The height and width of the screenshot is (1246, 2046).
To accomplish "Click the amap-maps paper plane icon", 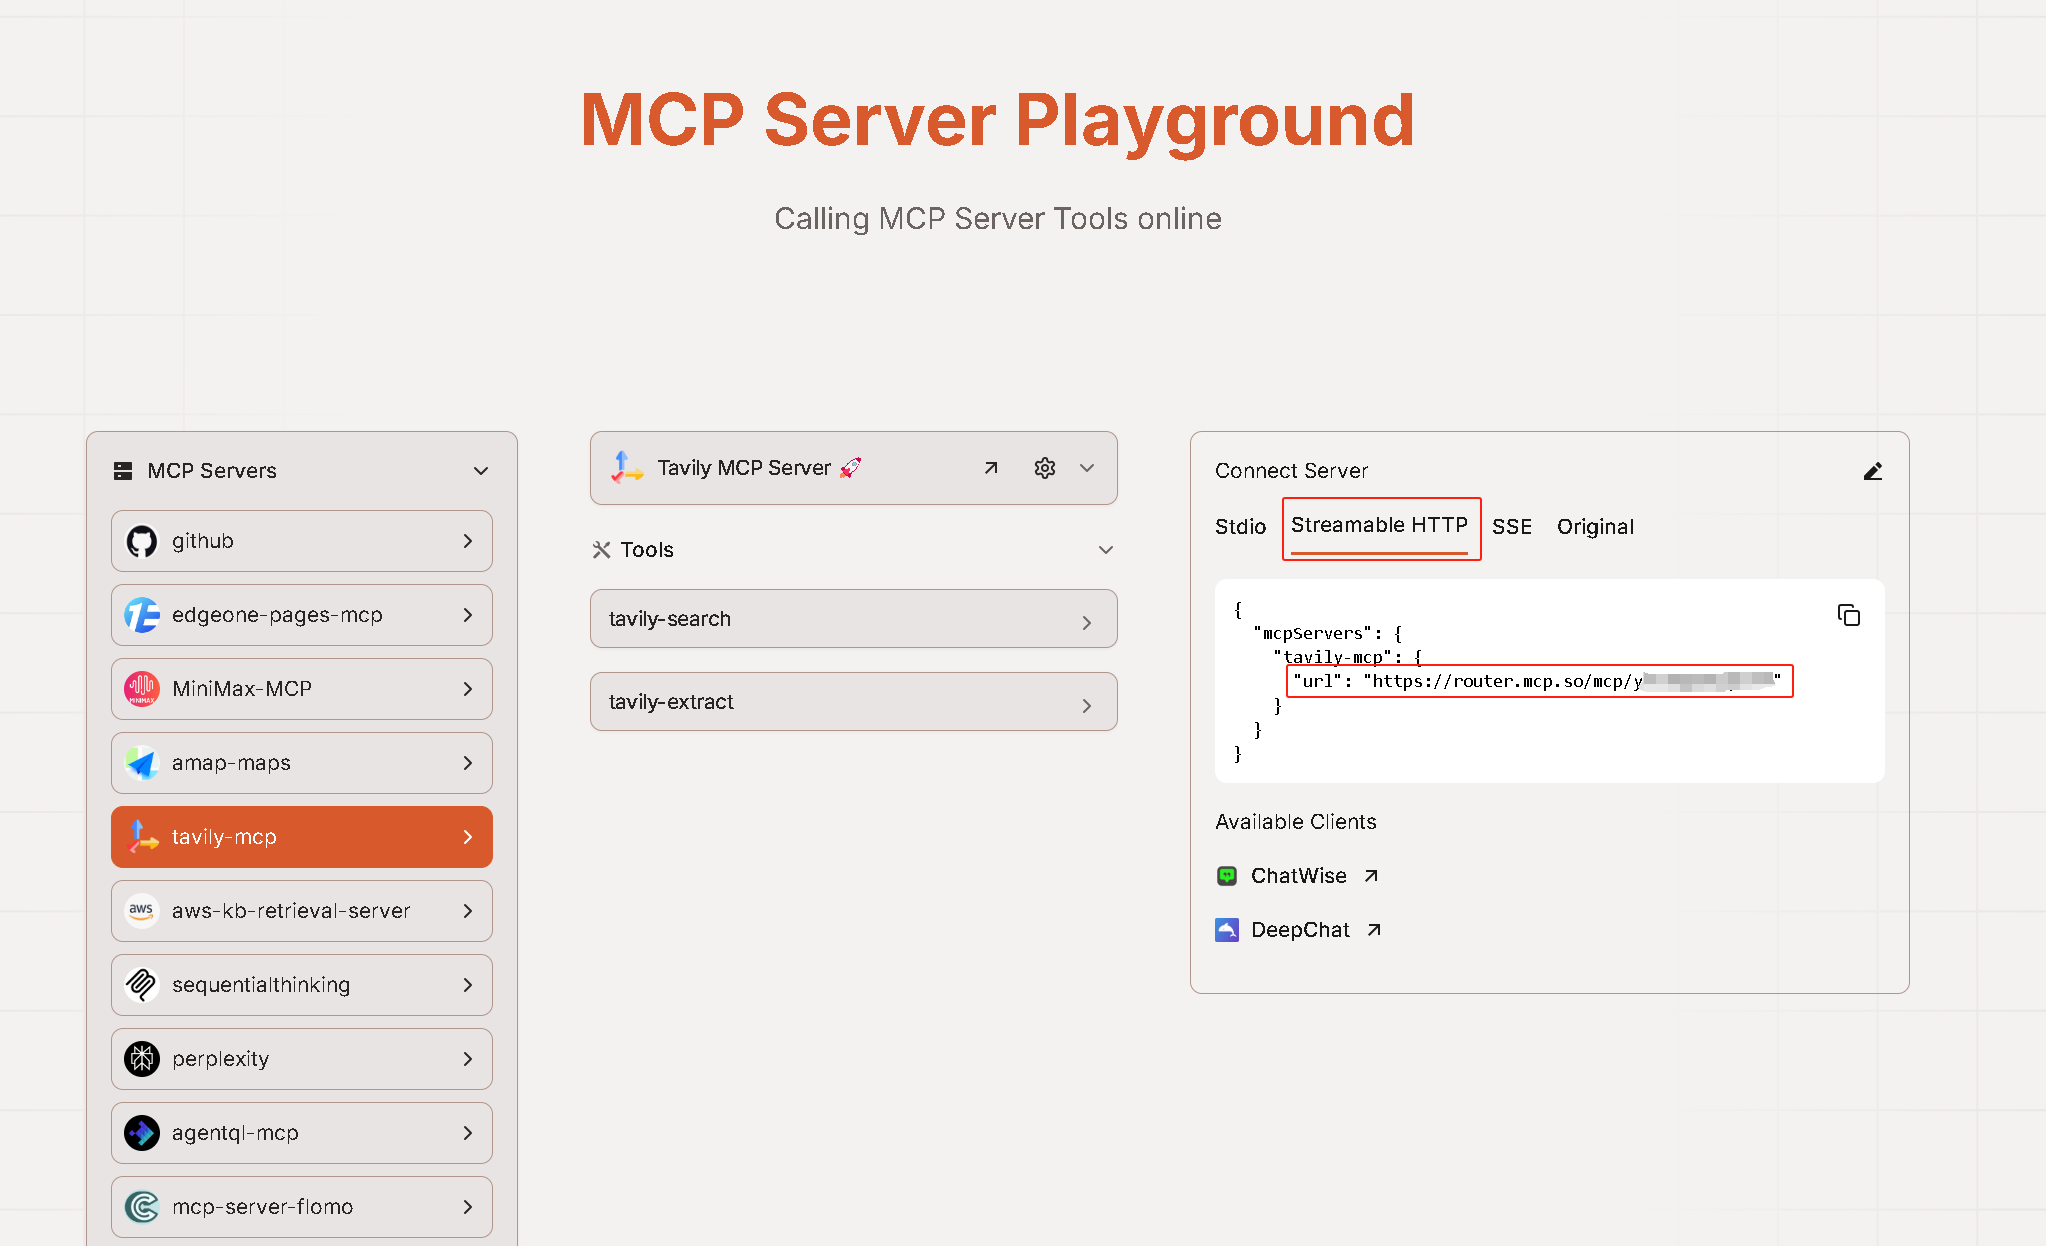I will (x=142, y=763).
